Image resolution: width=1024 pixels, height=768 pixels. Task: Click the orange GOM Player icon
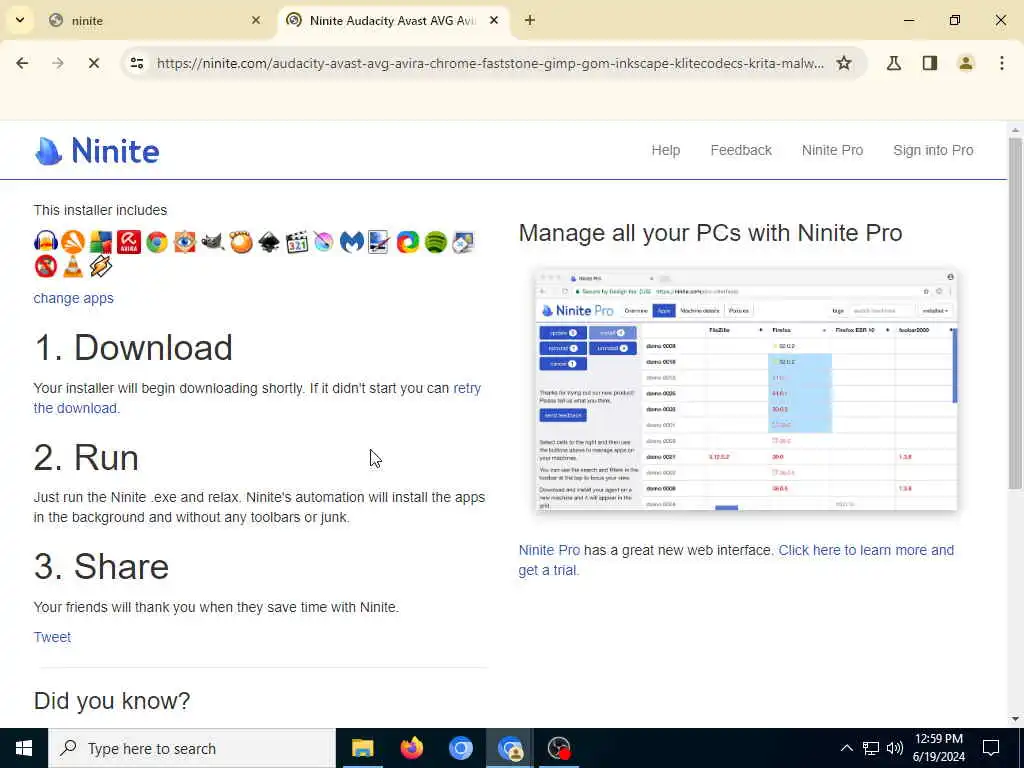point(241,242)
